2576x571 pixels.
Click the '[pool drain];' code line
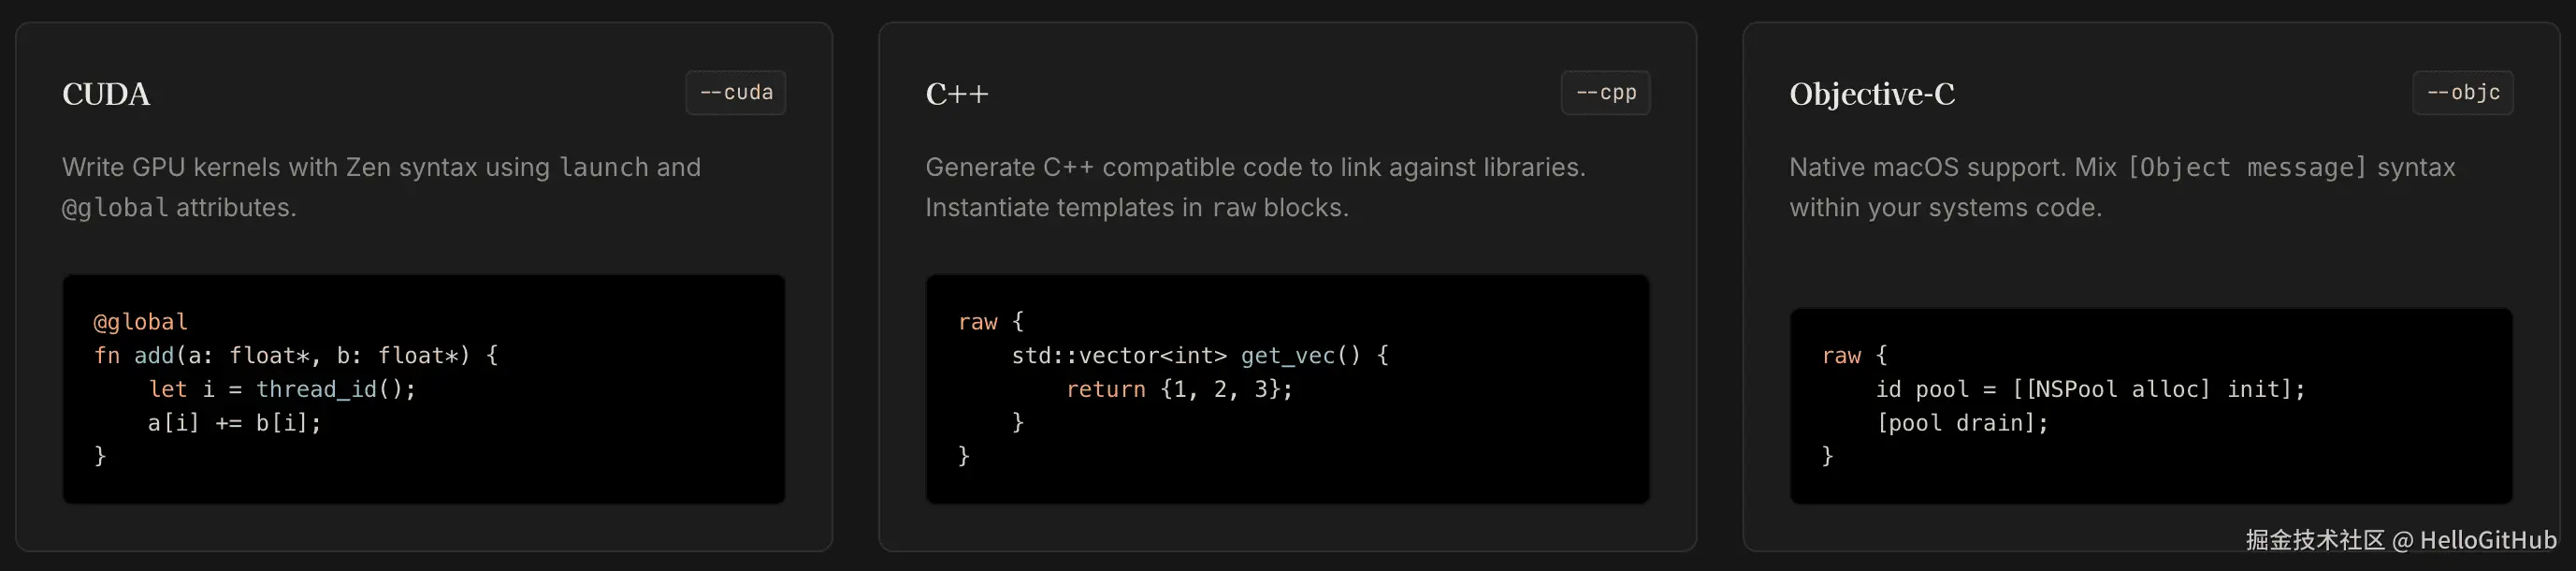1962,423
